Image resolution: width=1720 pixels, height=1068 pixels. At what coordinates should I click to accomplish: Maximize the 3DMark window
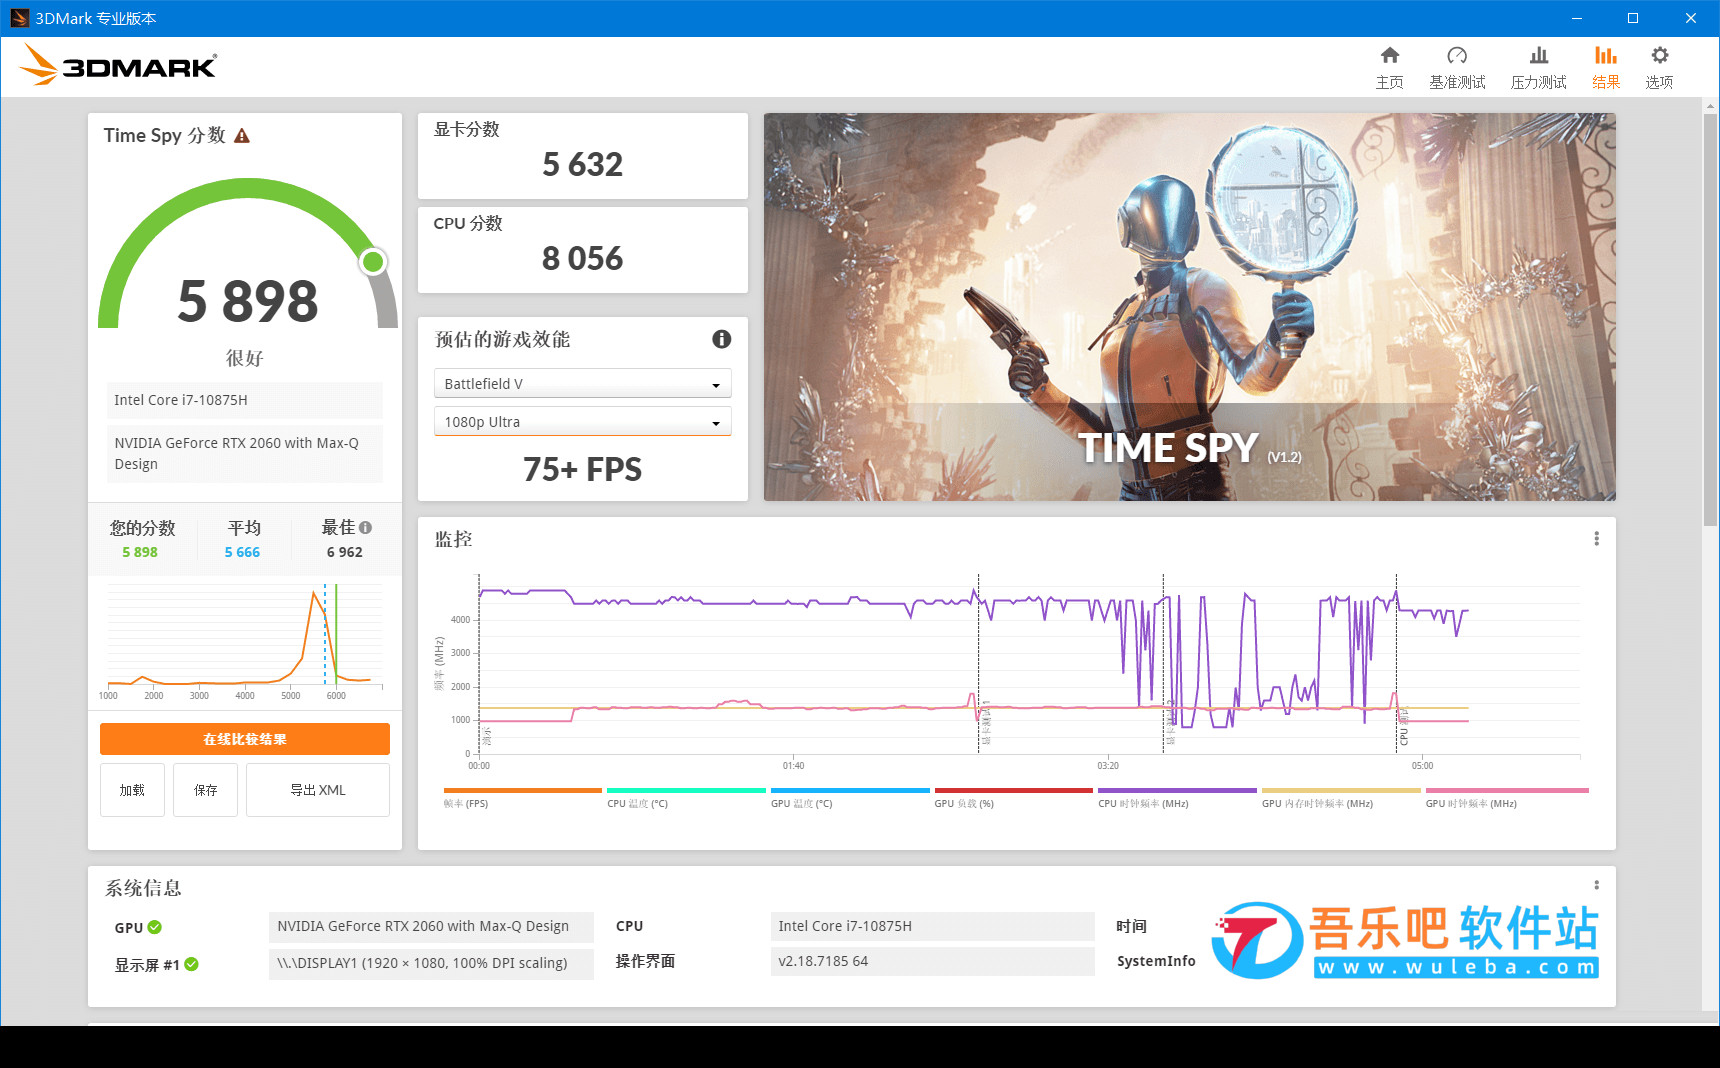tap(1633, 18)
